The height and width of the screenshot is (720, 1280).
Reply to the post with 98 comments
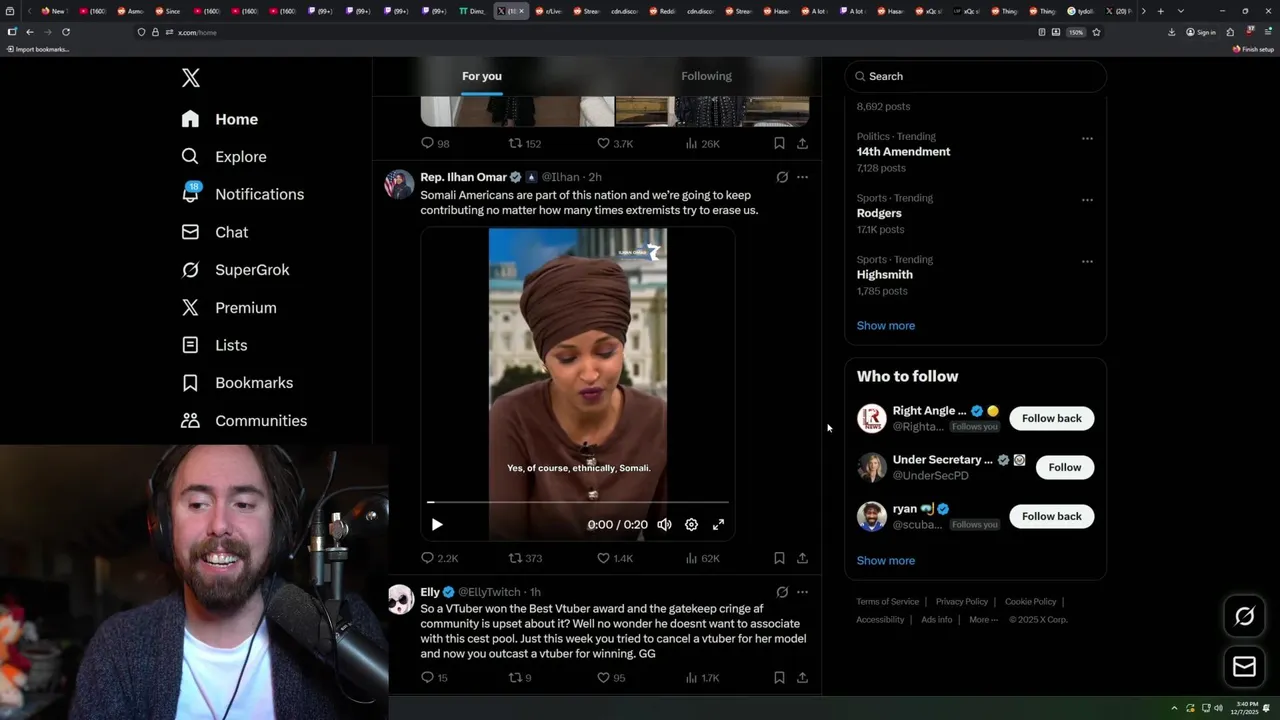[435, 143]
